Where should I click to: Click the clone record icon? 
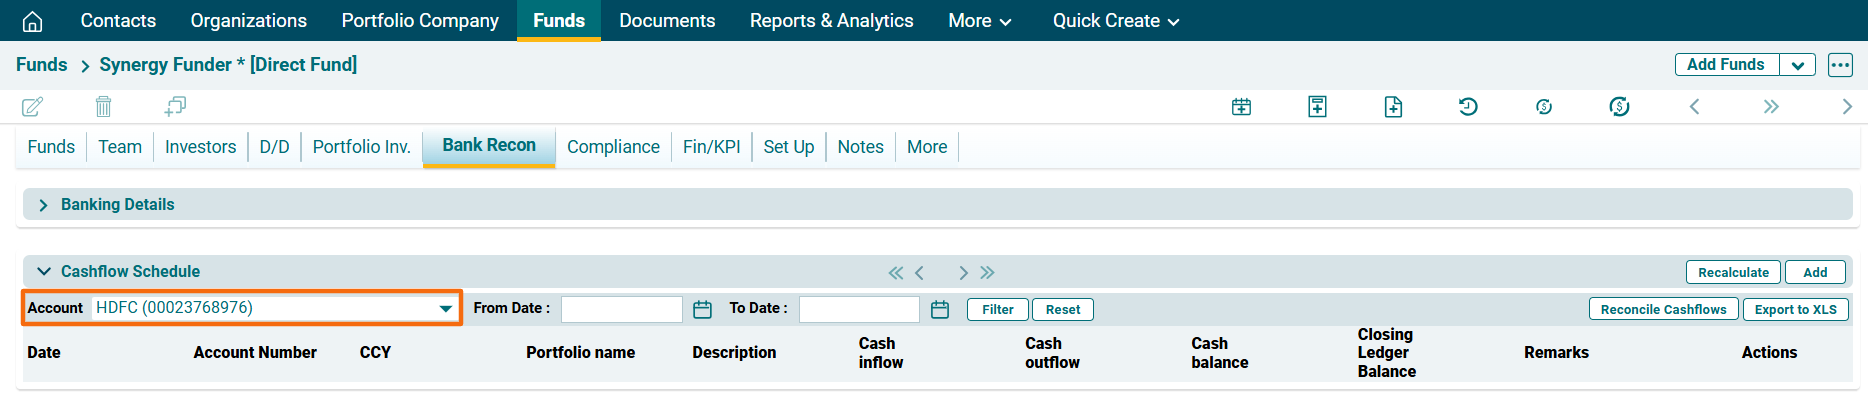(x=175, y=106)
